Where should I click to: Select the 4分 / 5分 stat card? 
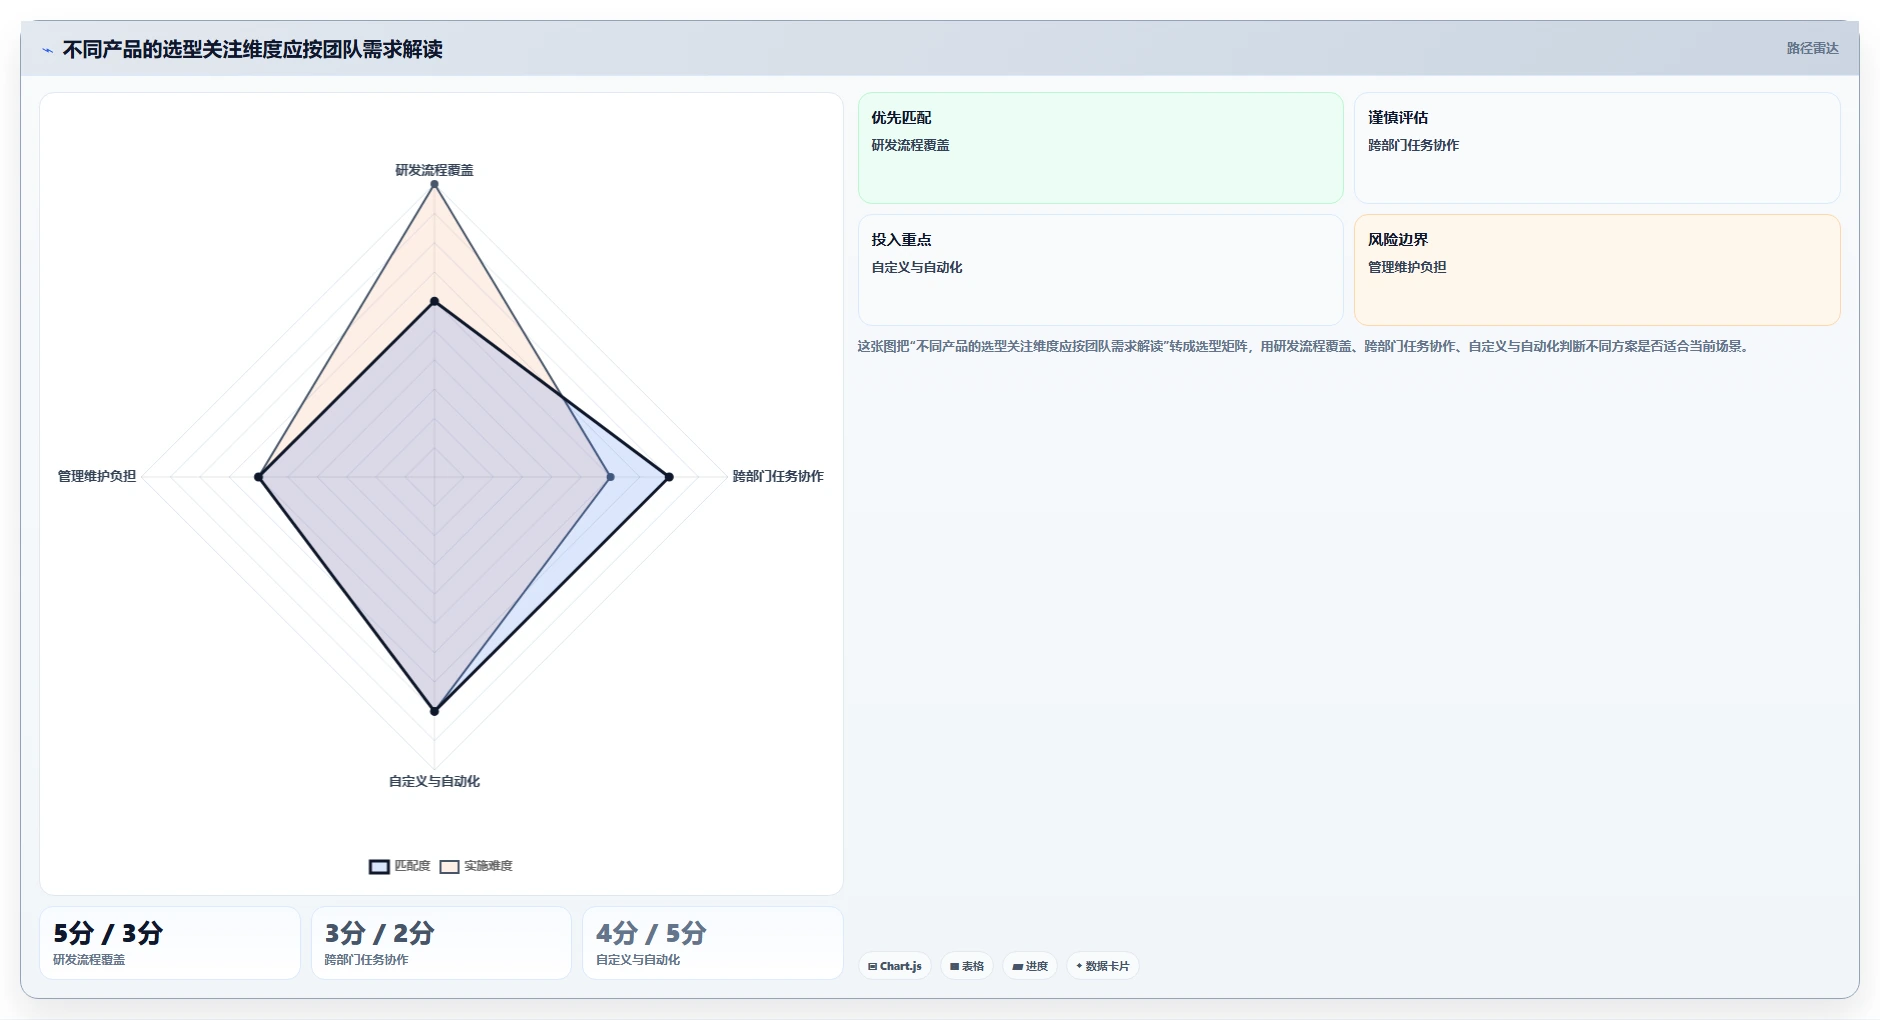tap(713, 943)
